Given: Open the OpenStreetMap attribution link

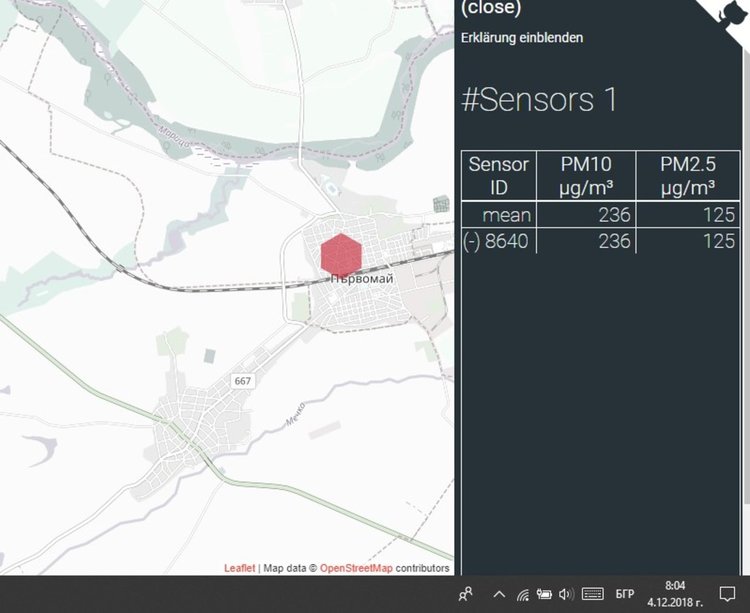Looking at the screenshot, I should [356, 568].
